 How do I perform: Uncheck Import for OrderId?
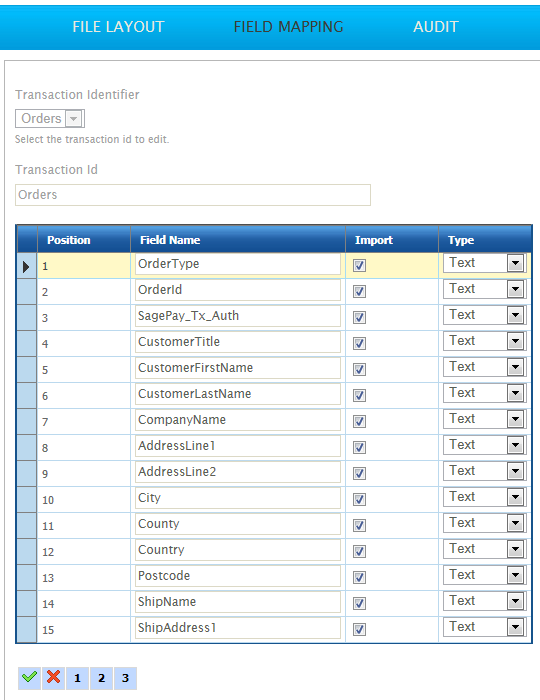tap(359, 292)
